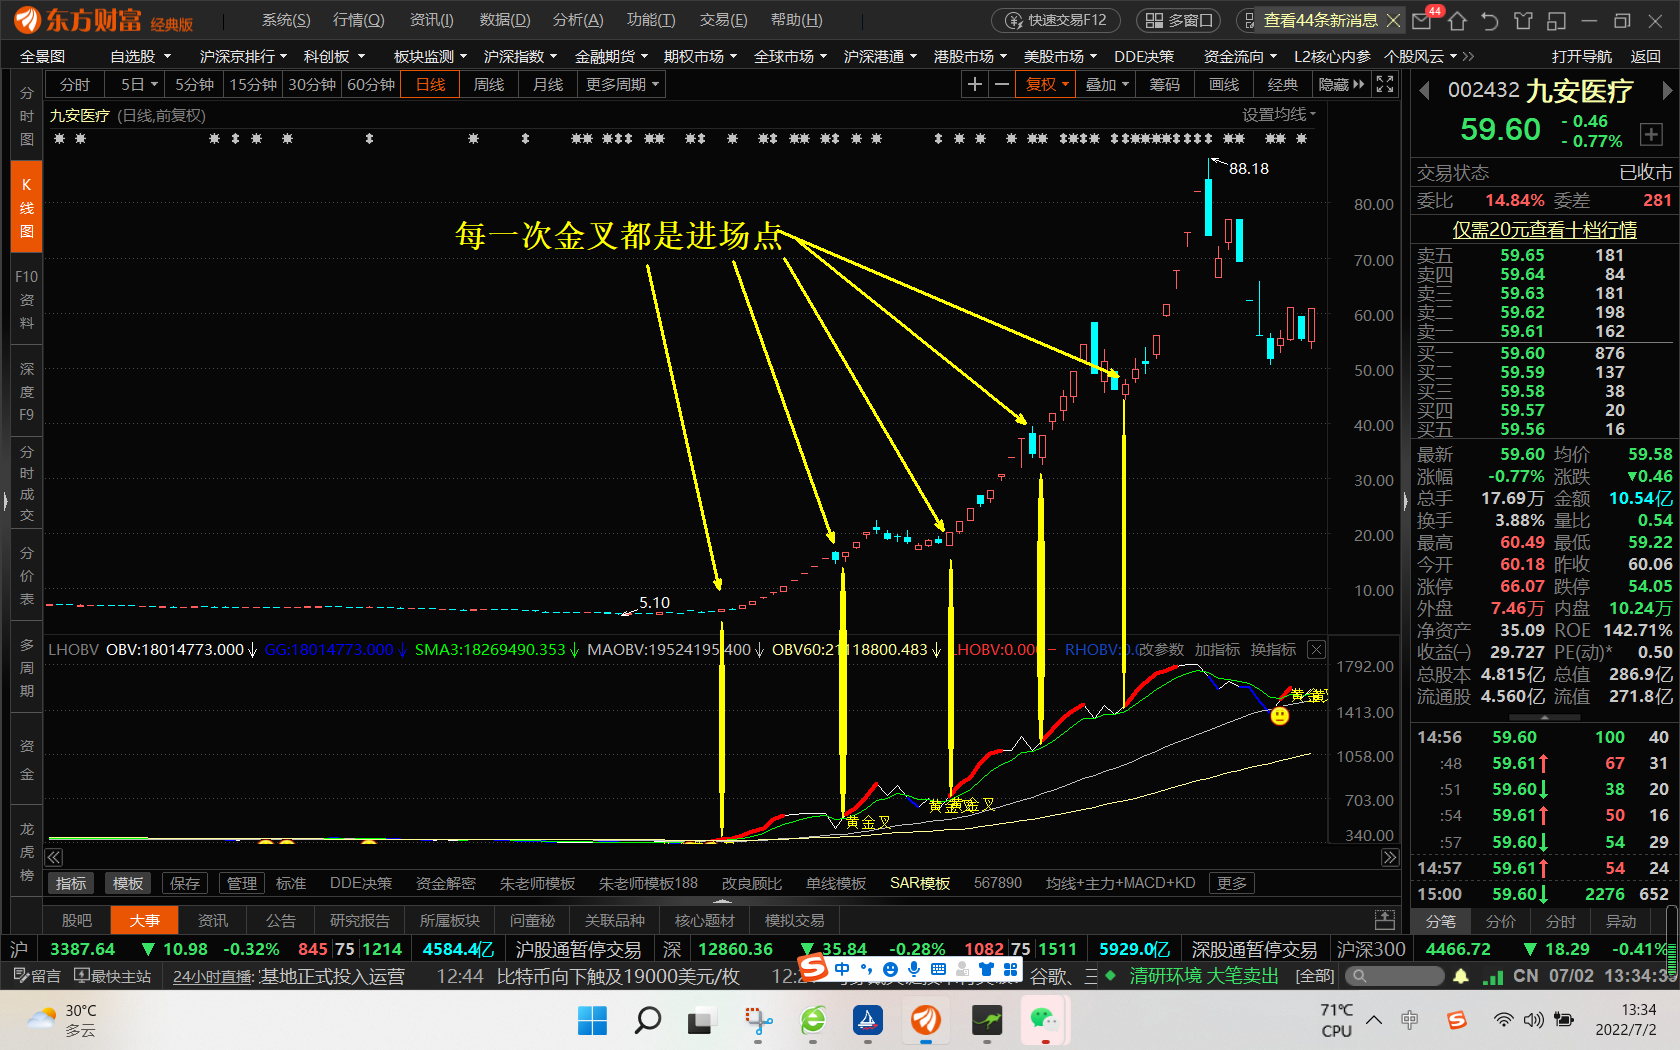Open the skin (shirt) icon in title bar

point(1523,21)
